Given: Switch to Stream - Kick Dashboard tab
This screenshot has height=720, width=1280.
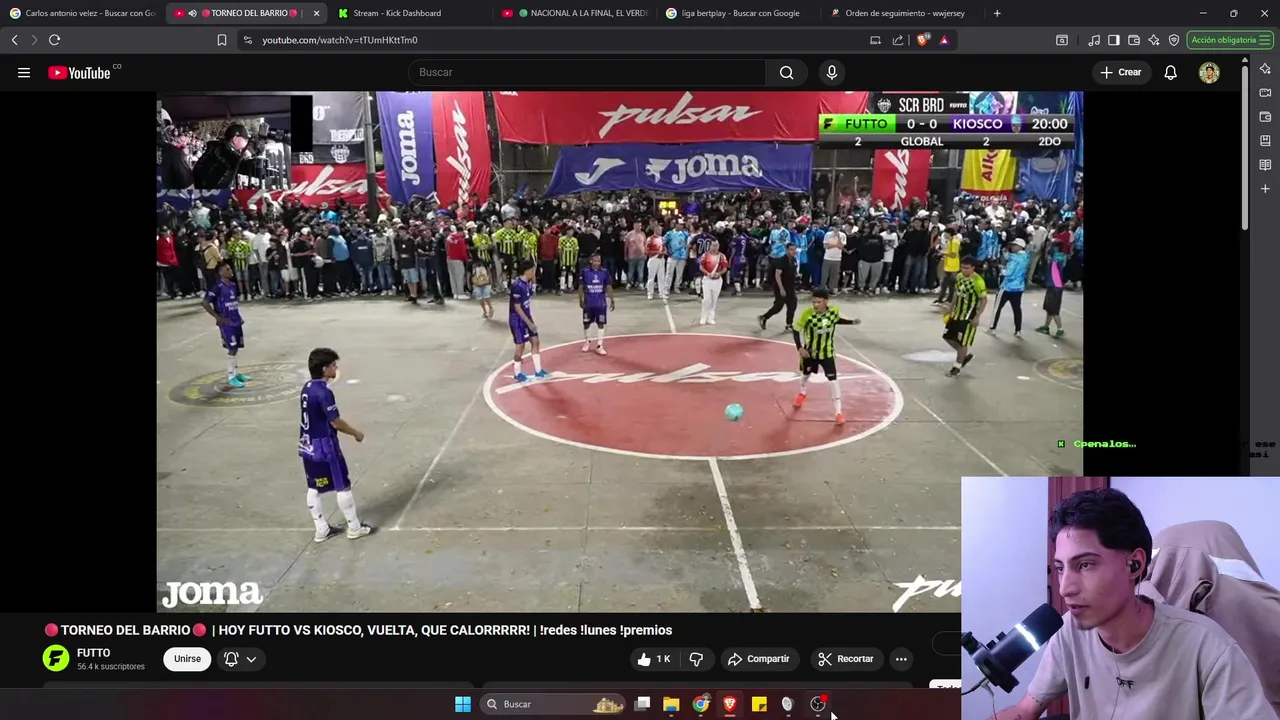Looking at the screenshot, I should (x=410, y=13).
